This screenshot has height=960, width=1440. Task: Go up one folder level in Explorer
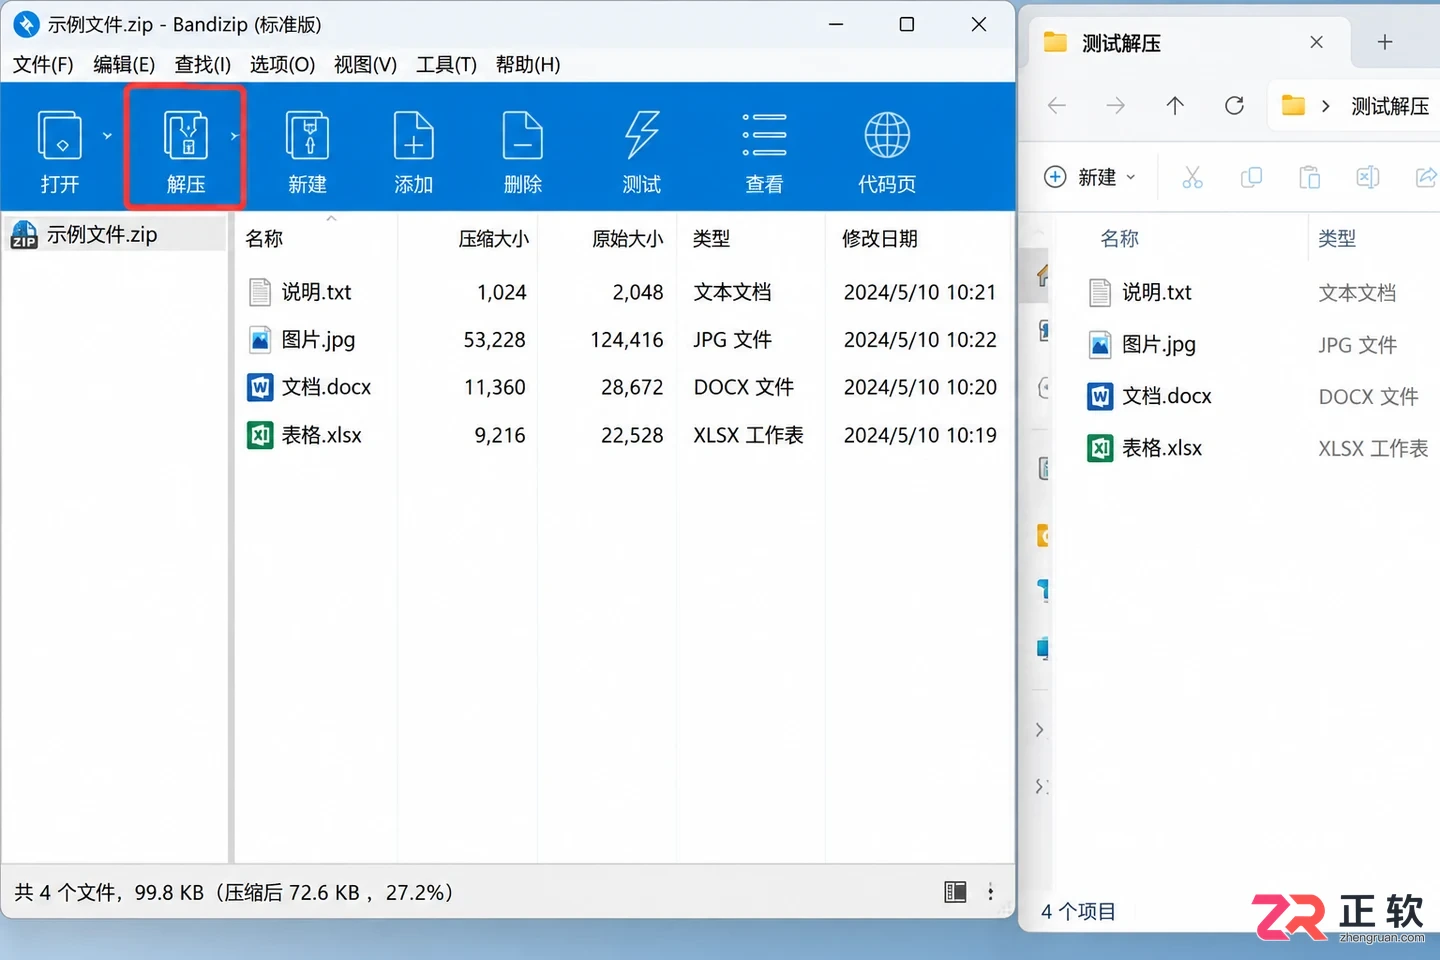tap(1175, 106)
